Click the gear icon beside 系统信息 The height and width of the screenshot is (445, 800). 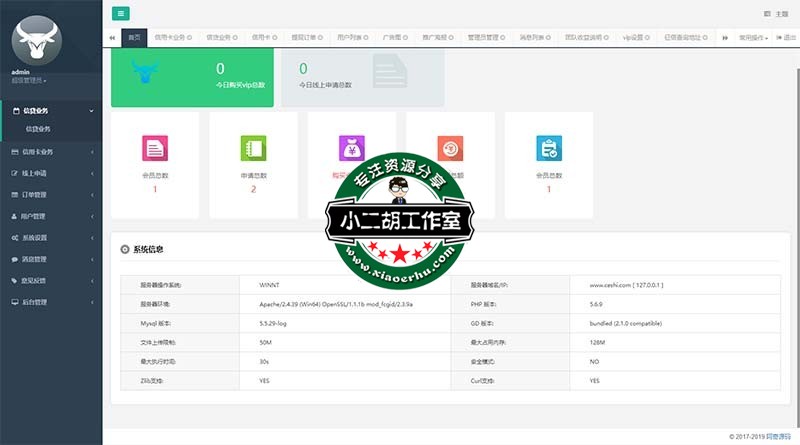tap(124, 249)
